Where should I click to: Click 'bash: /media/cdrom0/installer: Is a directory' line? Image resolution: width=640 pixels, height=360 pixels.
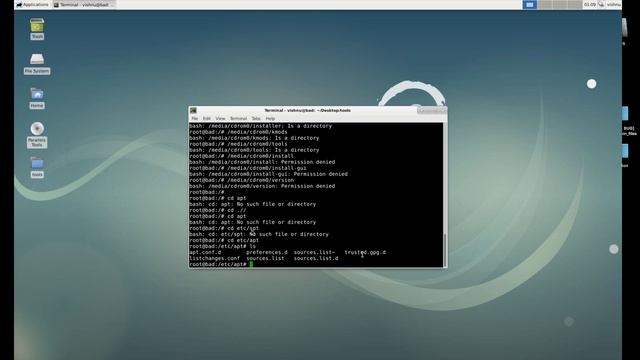260,126
